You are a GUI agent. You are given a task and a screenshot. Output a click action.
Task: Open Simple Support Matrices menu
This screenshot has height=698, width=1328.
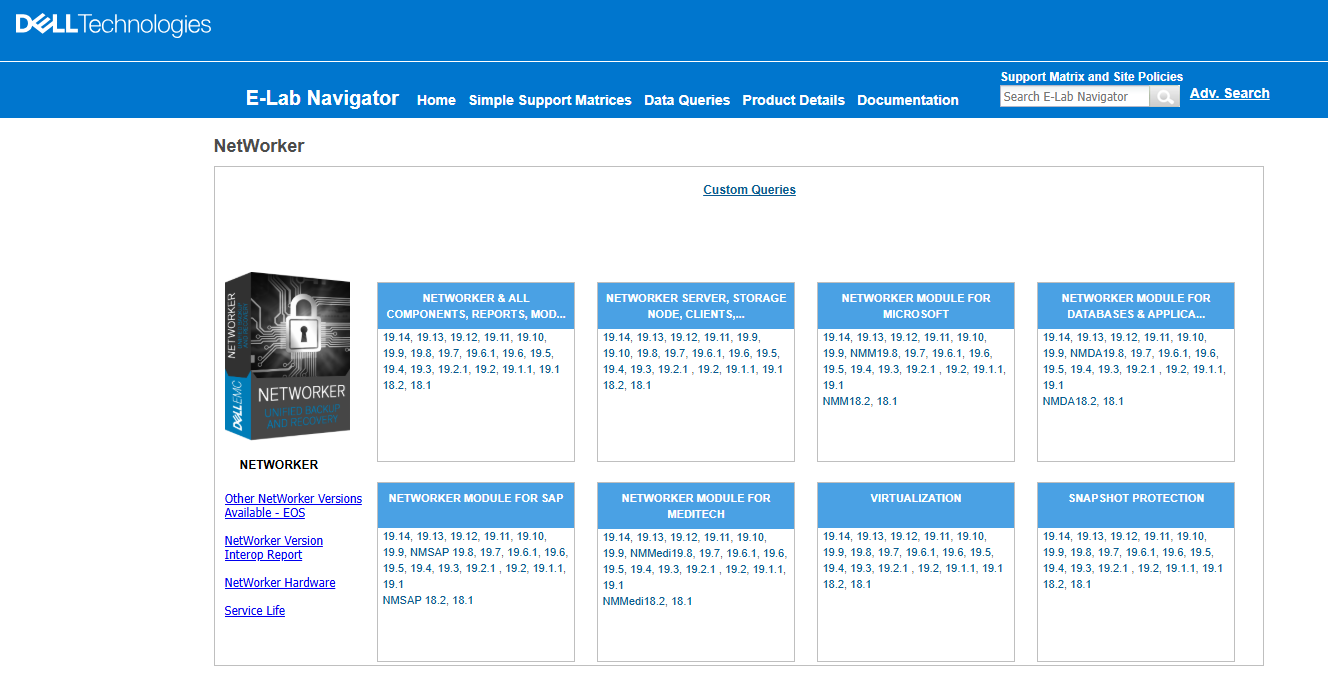(x=550, y=100)
